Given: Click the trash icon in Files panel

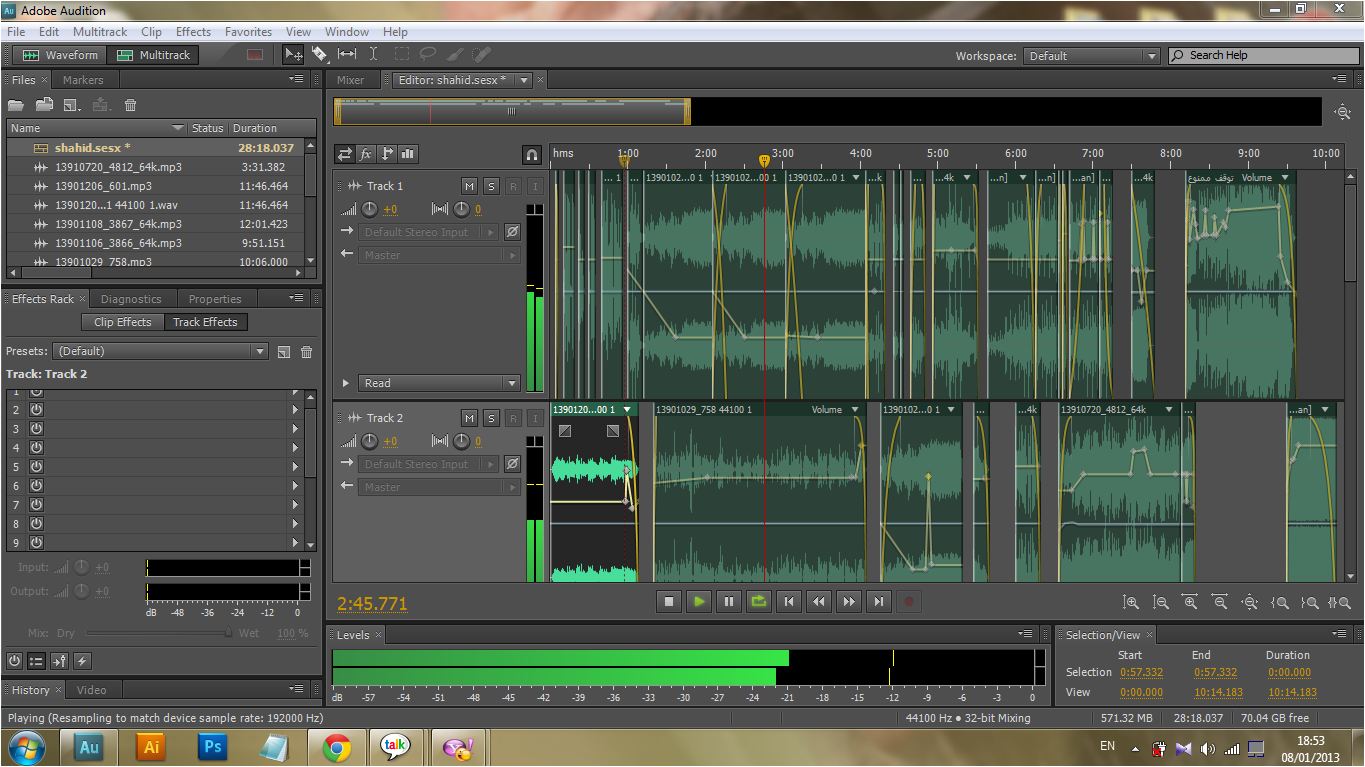Looking at the screenshot, I should [130, 105].
